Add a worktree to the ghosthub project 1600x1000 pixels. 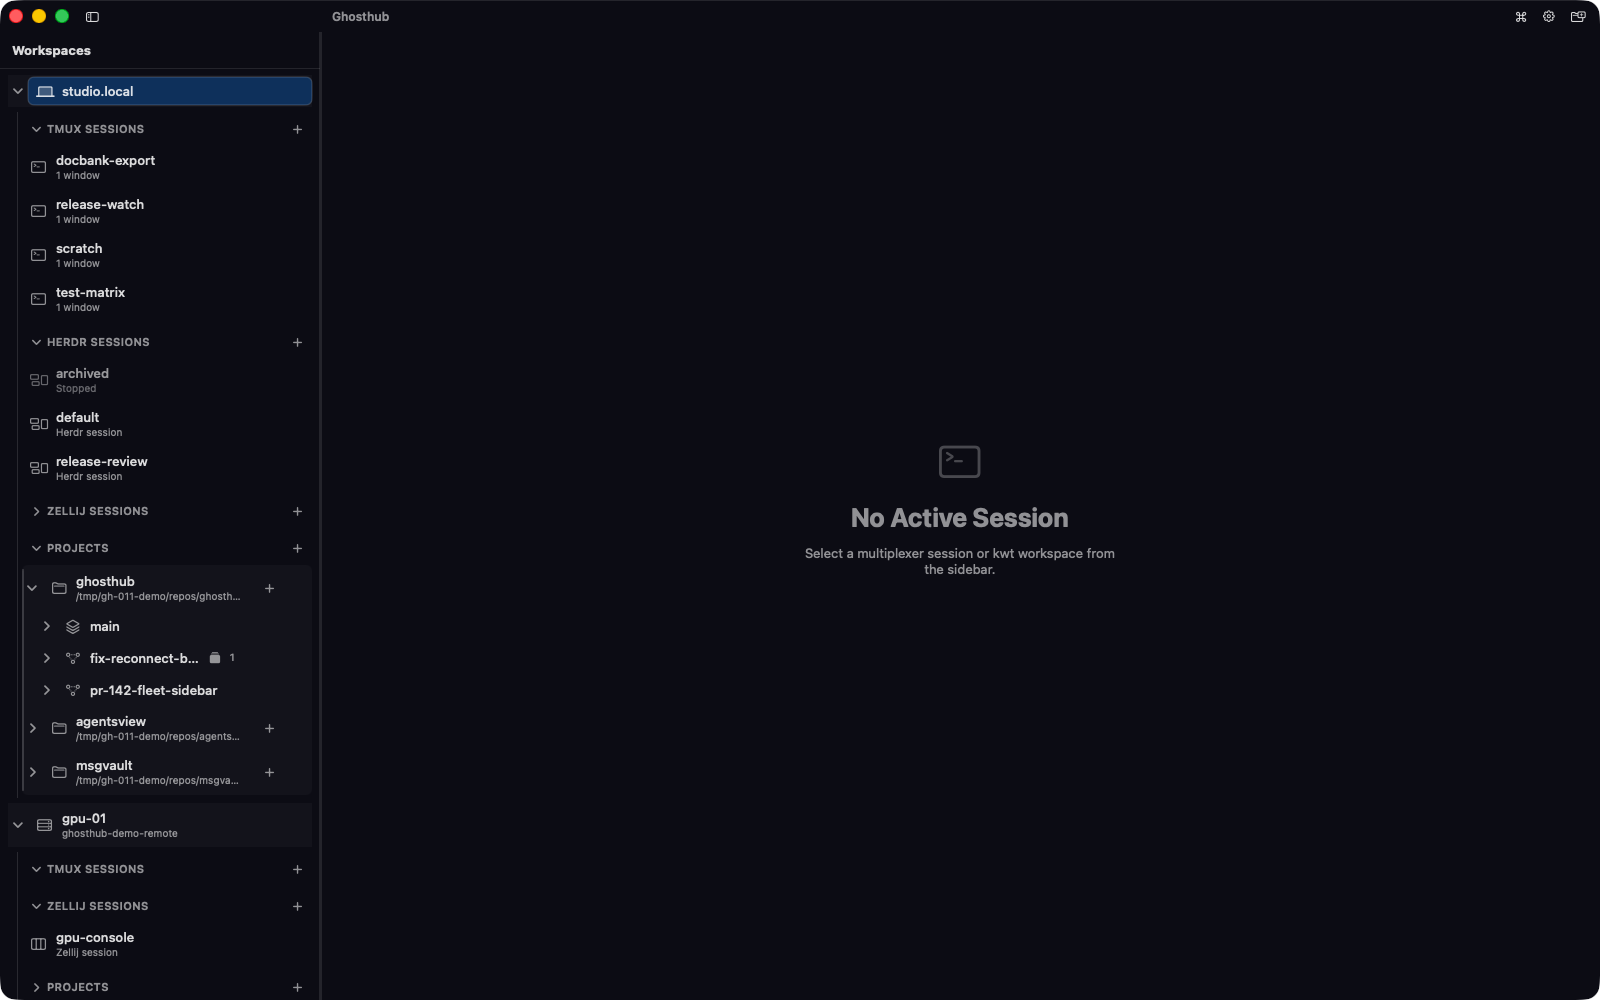pos(269,588)
